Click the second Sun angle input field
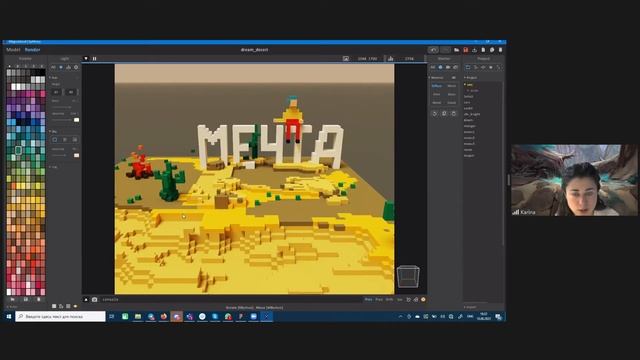Viewport: 640px width, 360px height. point(71,92)
